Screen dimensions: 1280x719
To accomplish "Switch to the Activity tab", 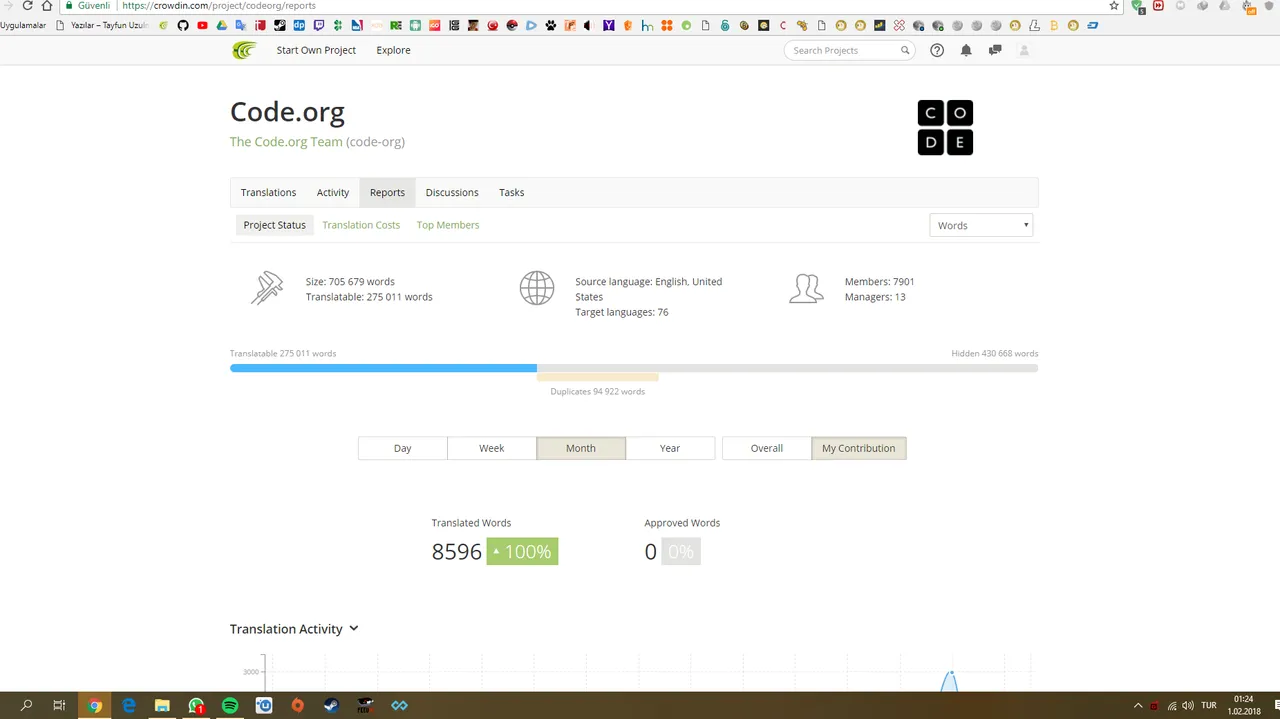I will pyautogui.click(x=333, y=192).
